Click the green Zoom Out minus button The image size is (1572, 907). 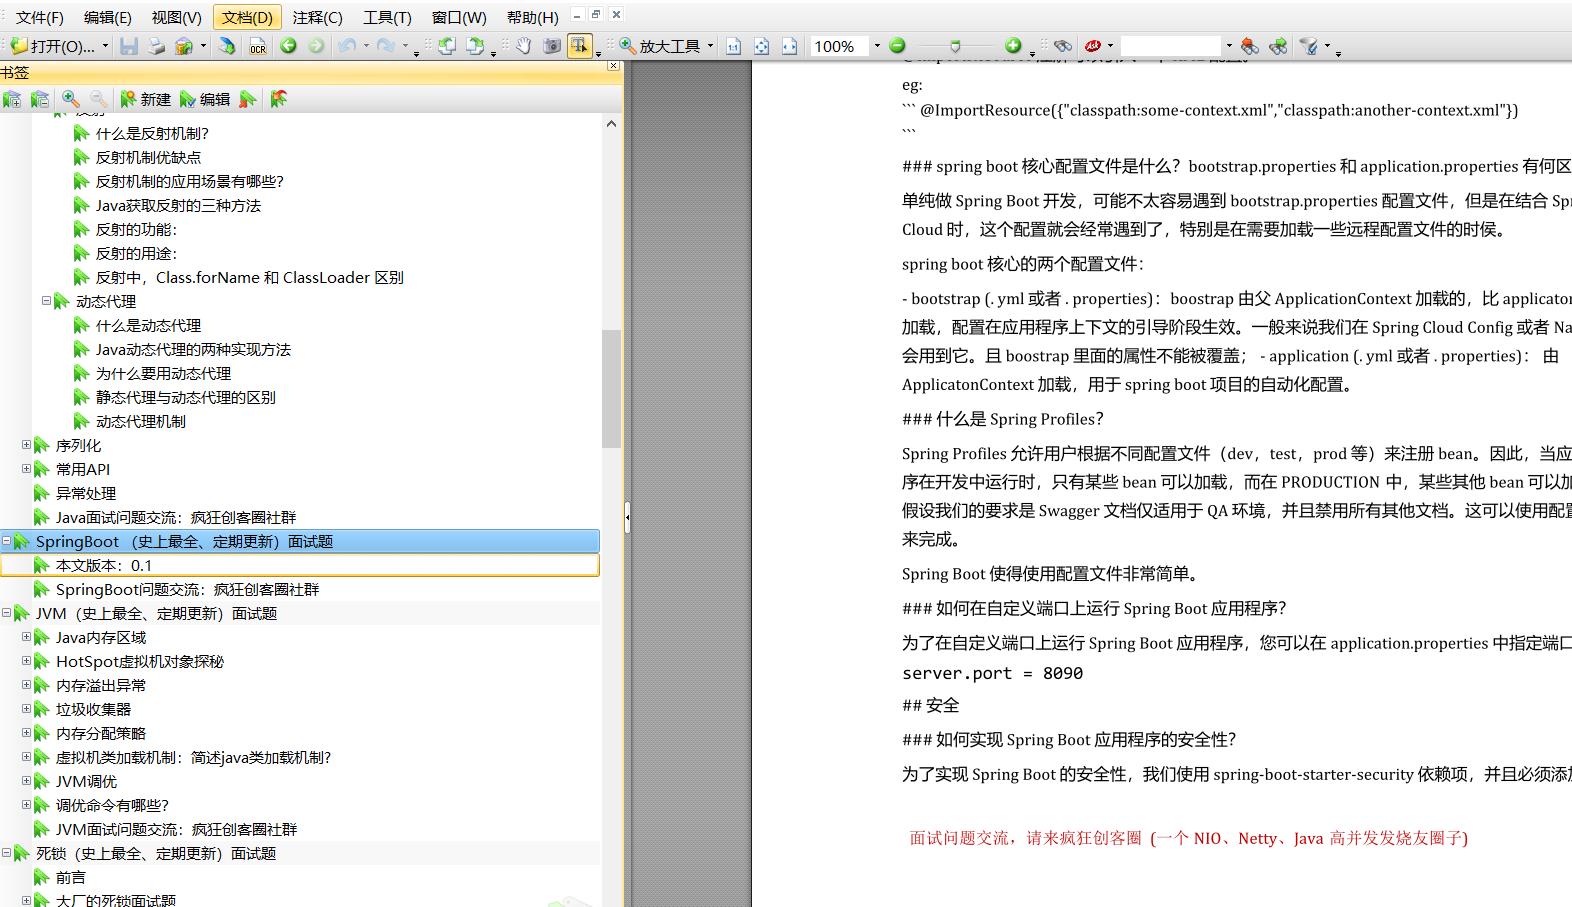coord(897,46)
